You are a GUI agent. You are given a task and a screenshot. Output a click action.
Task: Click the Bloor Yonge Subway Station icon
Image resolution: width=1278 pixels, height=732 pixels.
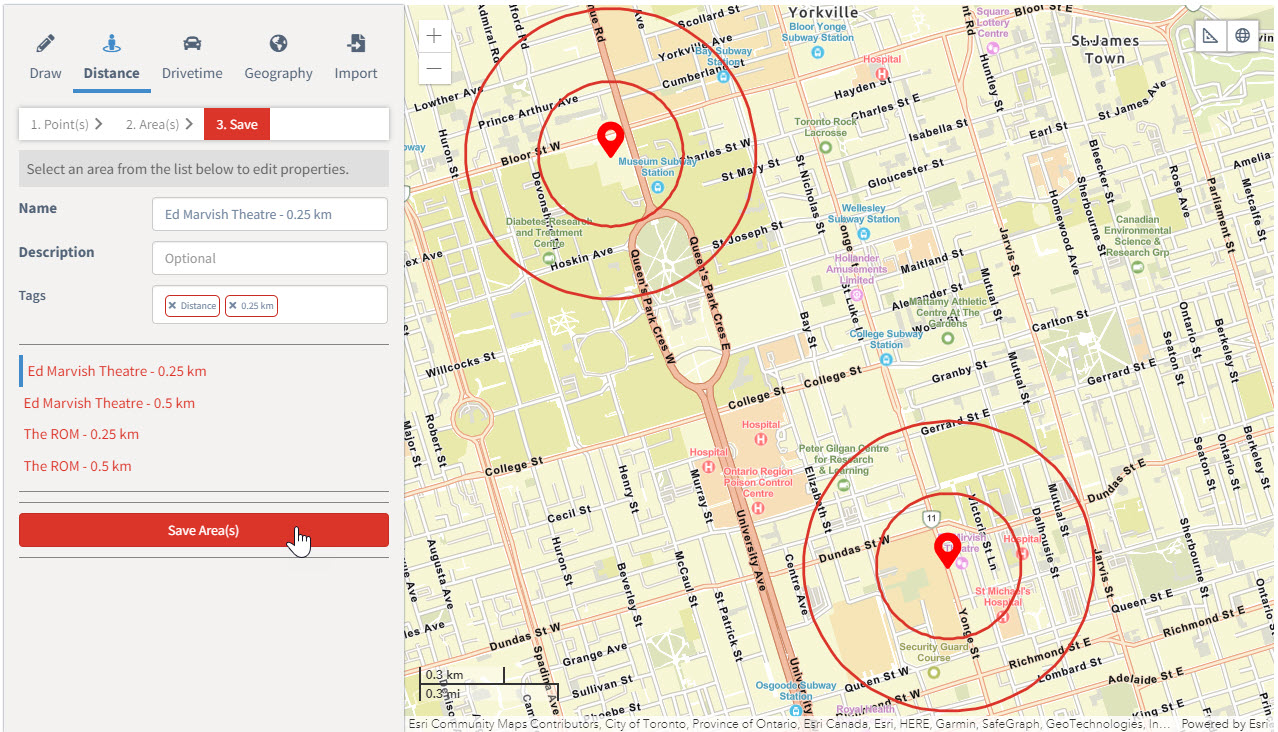pyautogui.click(x=818, y=52)
